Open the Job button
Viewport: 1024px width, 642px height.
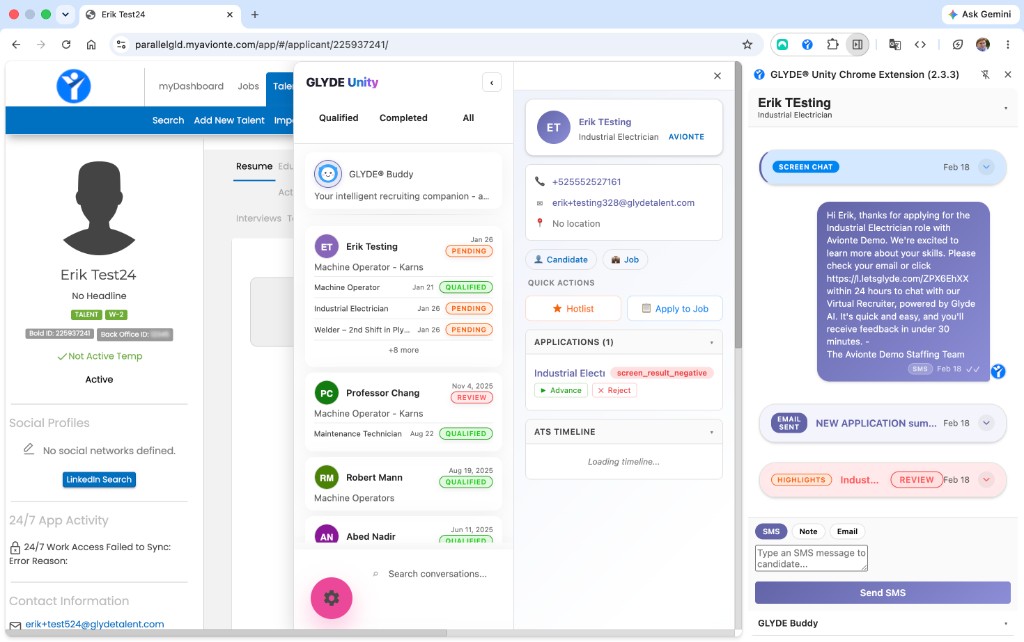[625, 259]
